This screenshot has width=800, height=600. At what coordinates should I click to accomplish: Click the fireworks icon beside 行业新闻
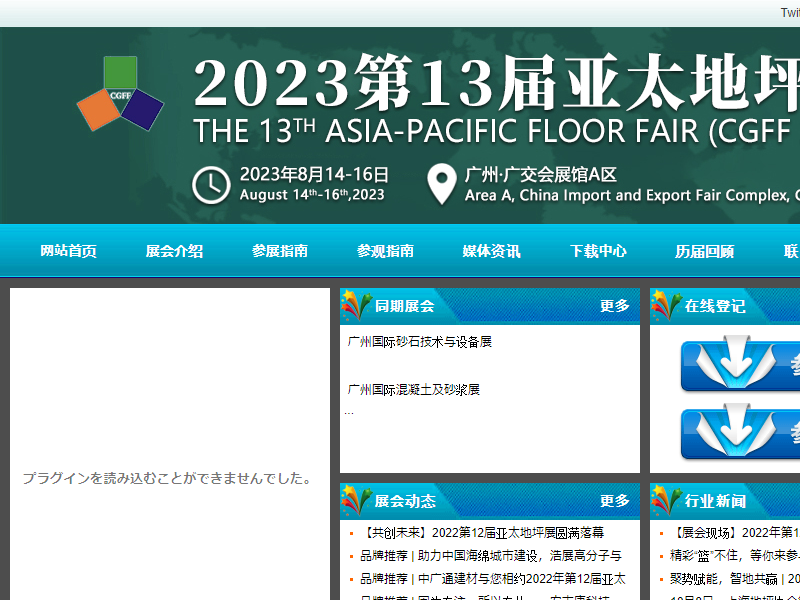[x=666, y=500]
